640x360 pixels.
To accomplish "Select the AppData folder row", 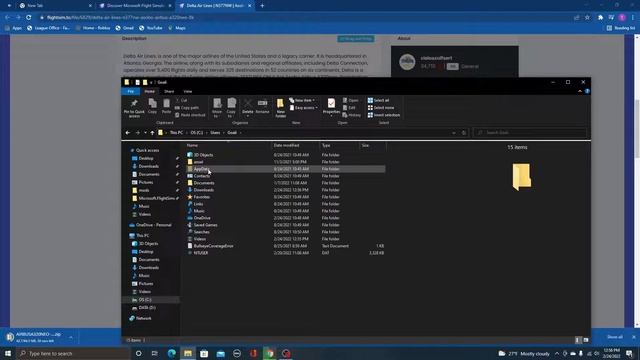I will (285, 169).
